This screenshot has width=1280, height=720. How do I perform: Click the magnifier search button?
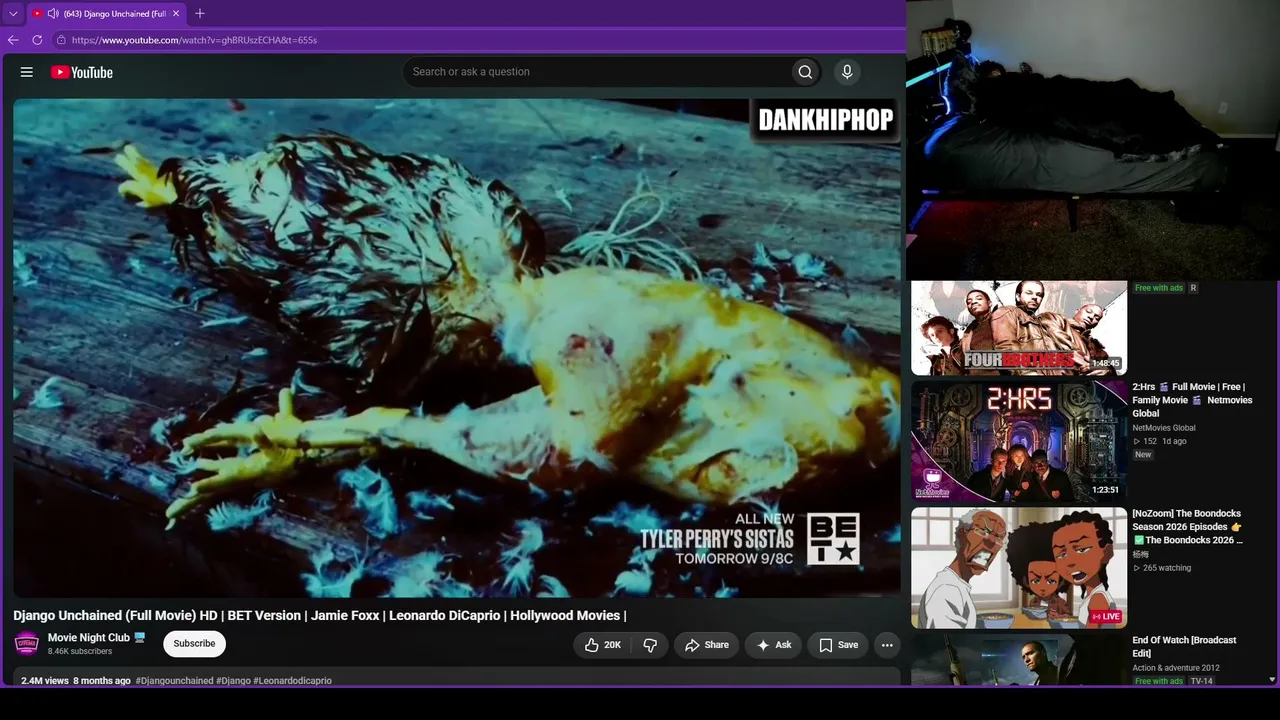click(x=805, y=72)
